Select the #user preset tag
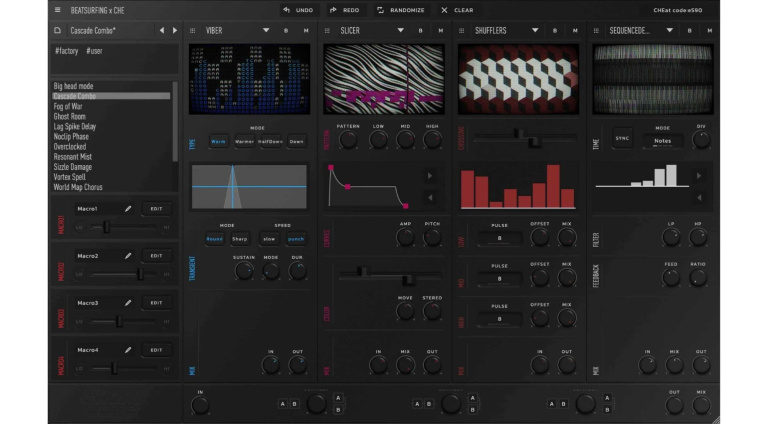Screen dimensions: 768x424 (94, 50)
